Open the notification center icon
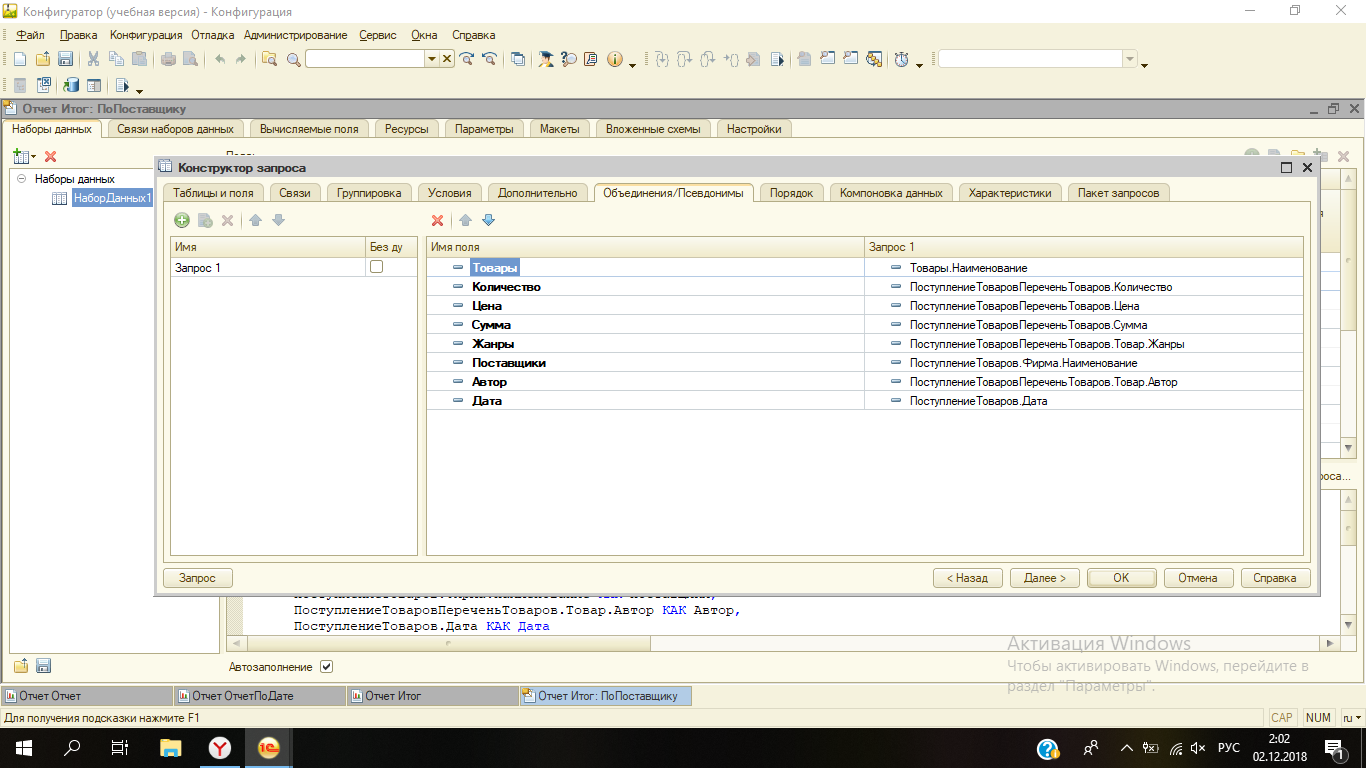This screenshot has height=768, width=1366. (1335, 748)
